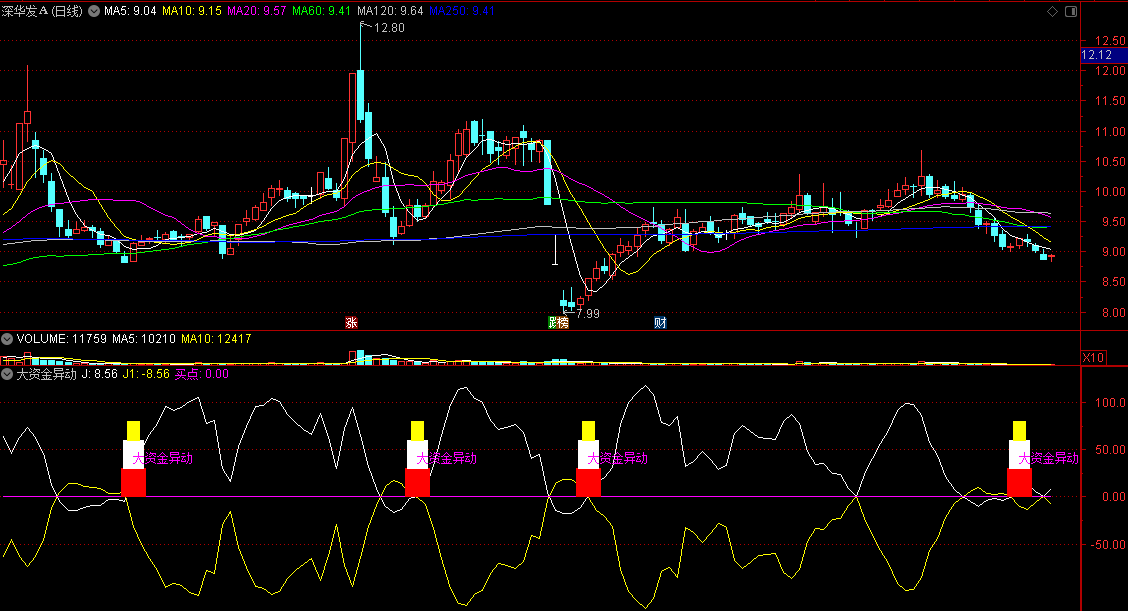1128x611 pixels.
Task: Expand the 大资金异动 indicator dropdown arrow
Action: [x=7, y=374]
